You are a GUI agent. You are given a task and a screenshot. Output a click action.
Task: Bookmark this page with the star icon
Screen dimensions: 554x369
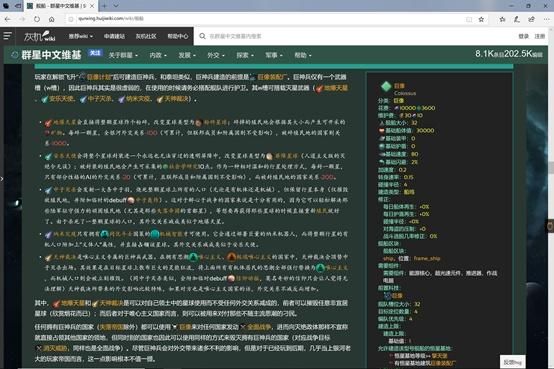tap(481, 19)
